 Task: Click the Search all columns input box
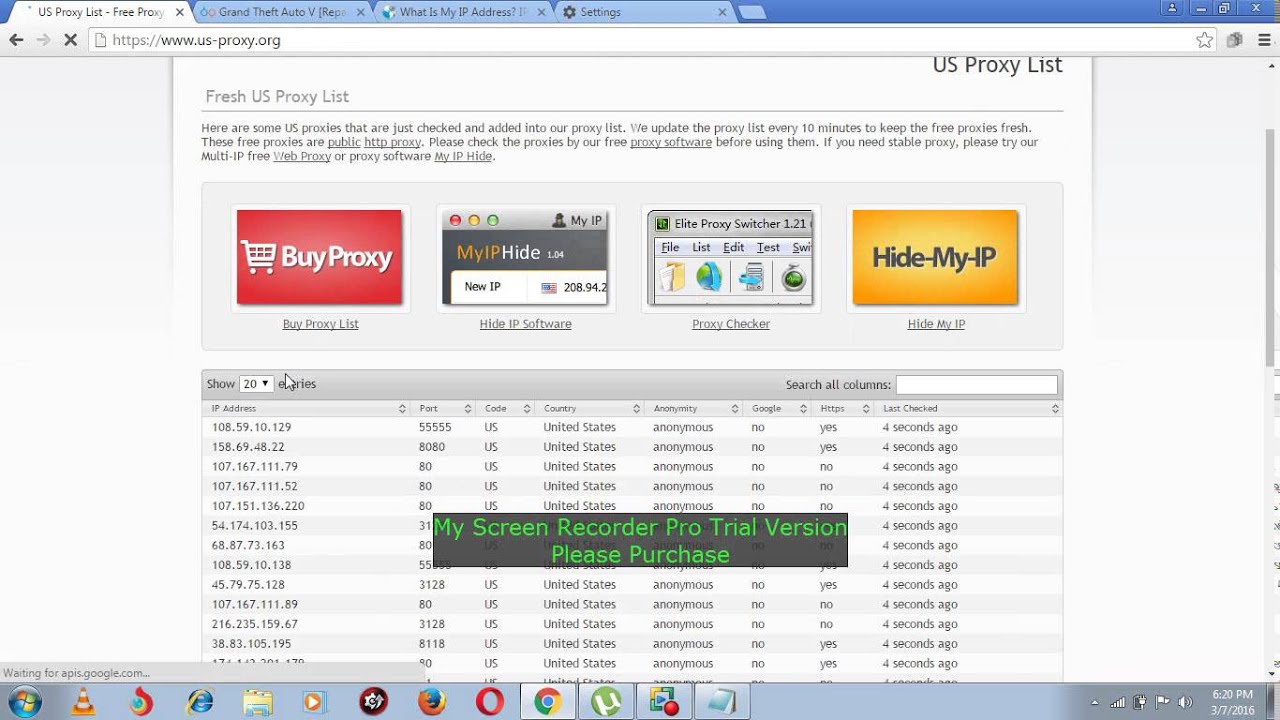[976, 384]
